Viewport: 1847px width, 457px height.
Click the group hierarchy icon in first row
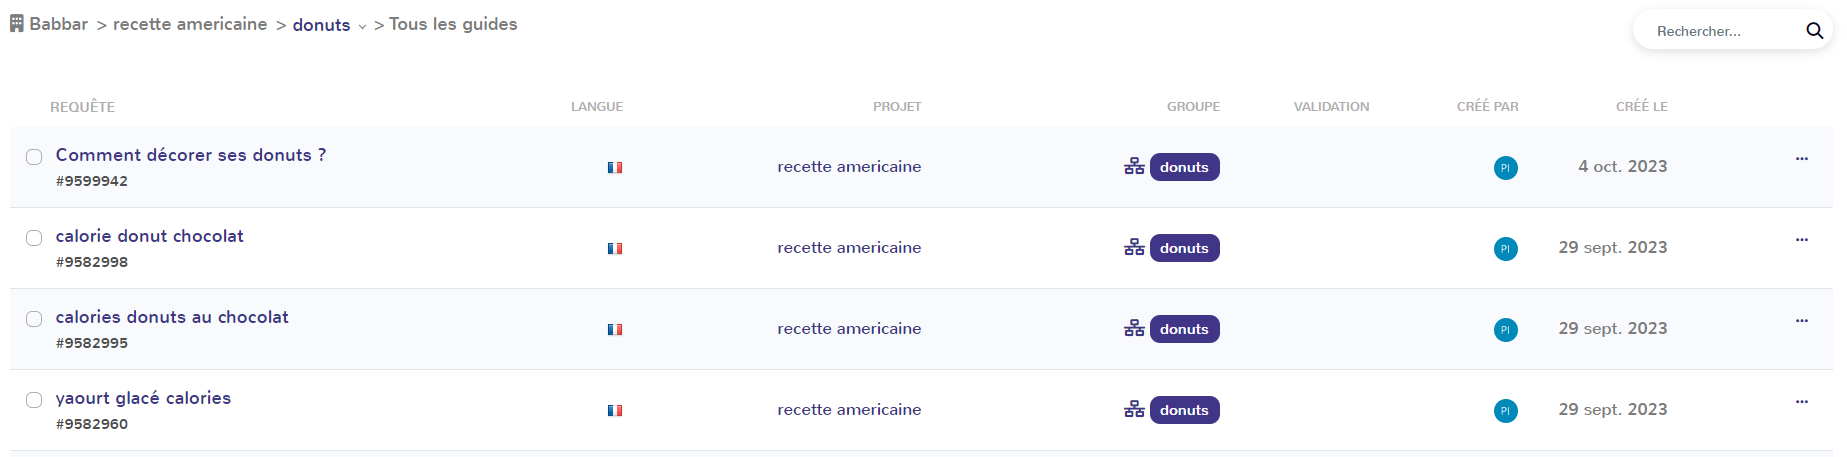coord(1134,167)
